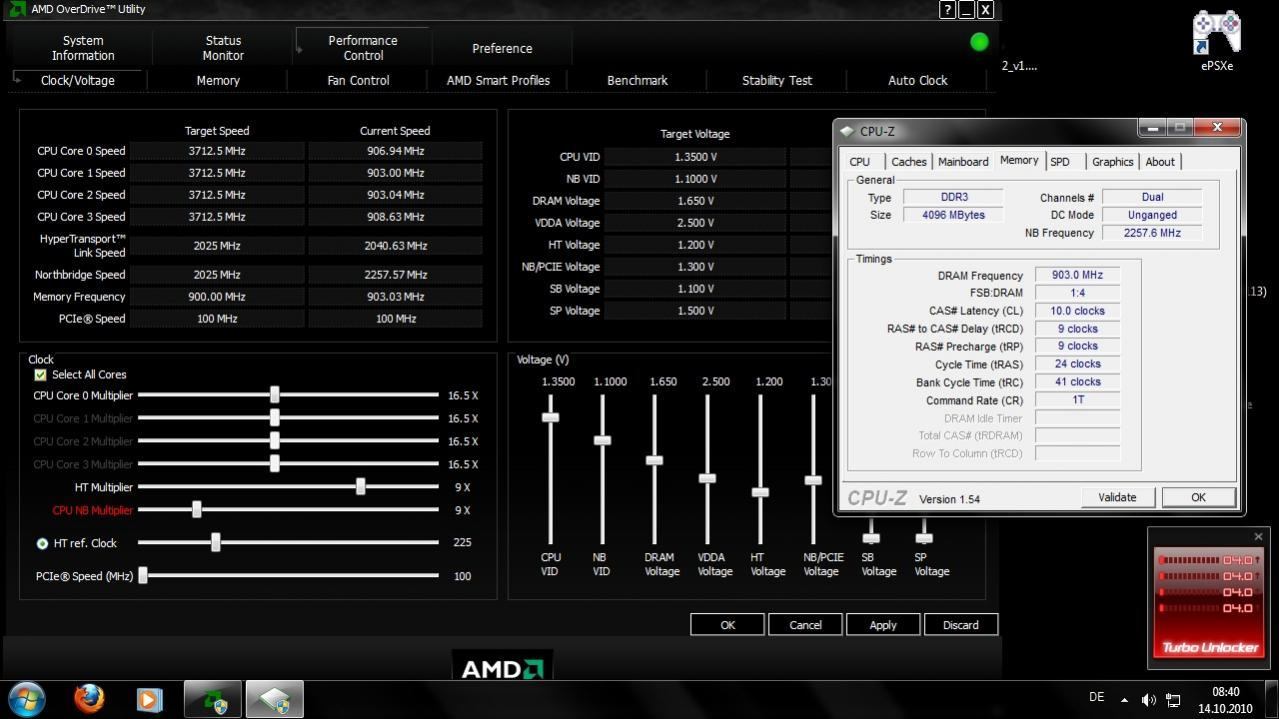Show hidden tray icons arrow

[1124, 700]
